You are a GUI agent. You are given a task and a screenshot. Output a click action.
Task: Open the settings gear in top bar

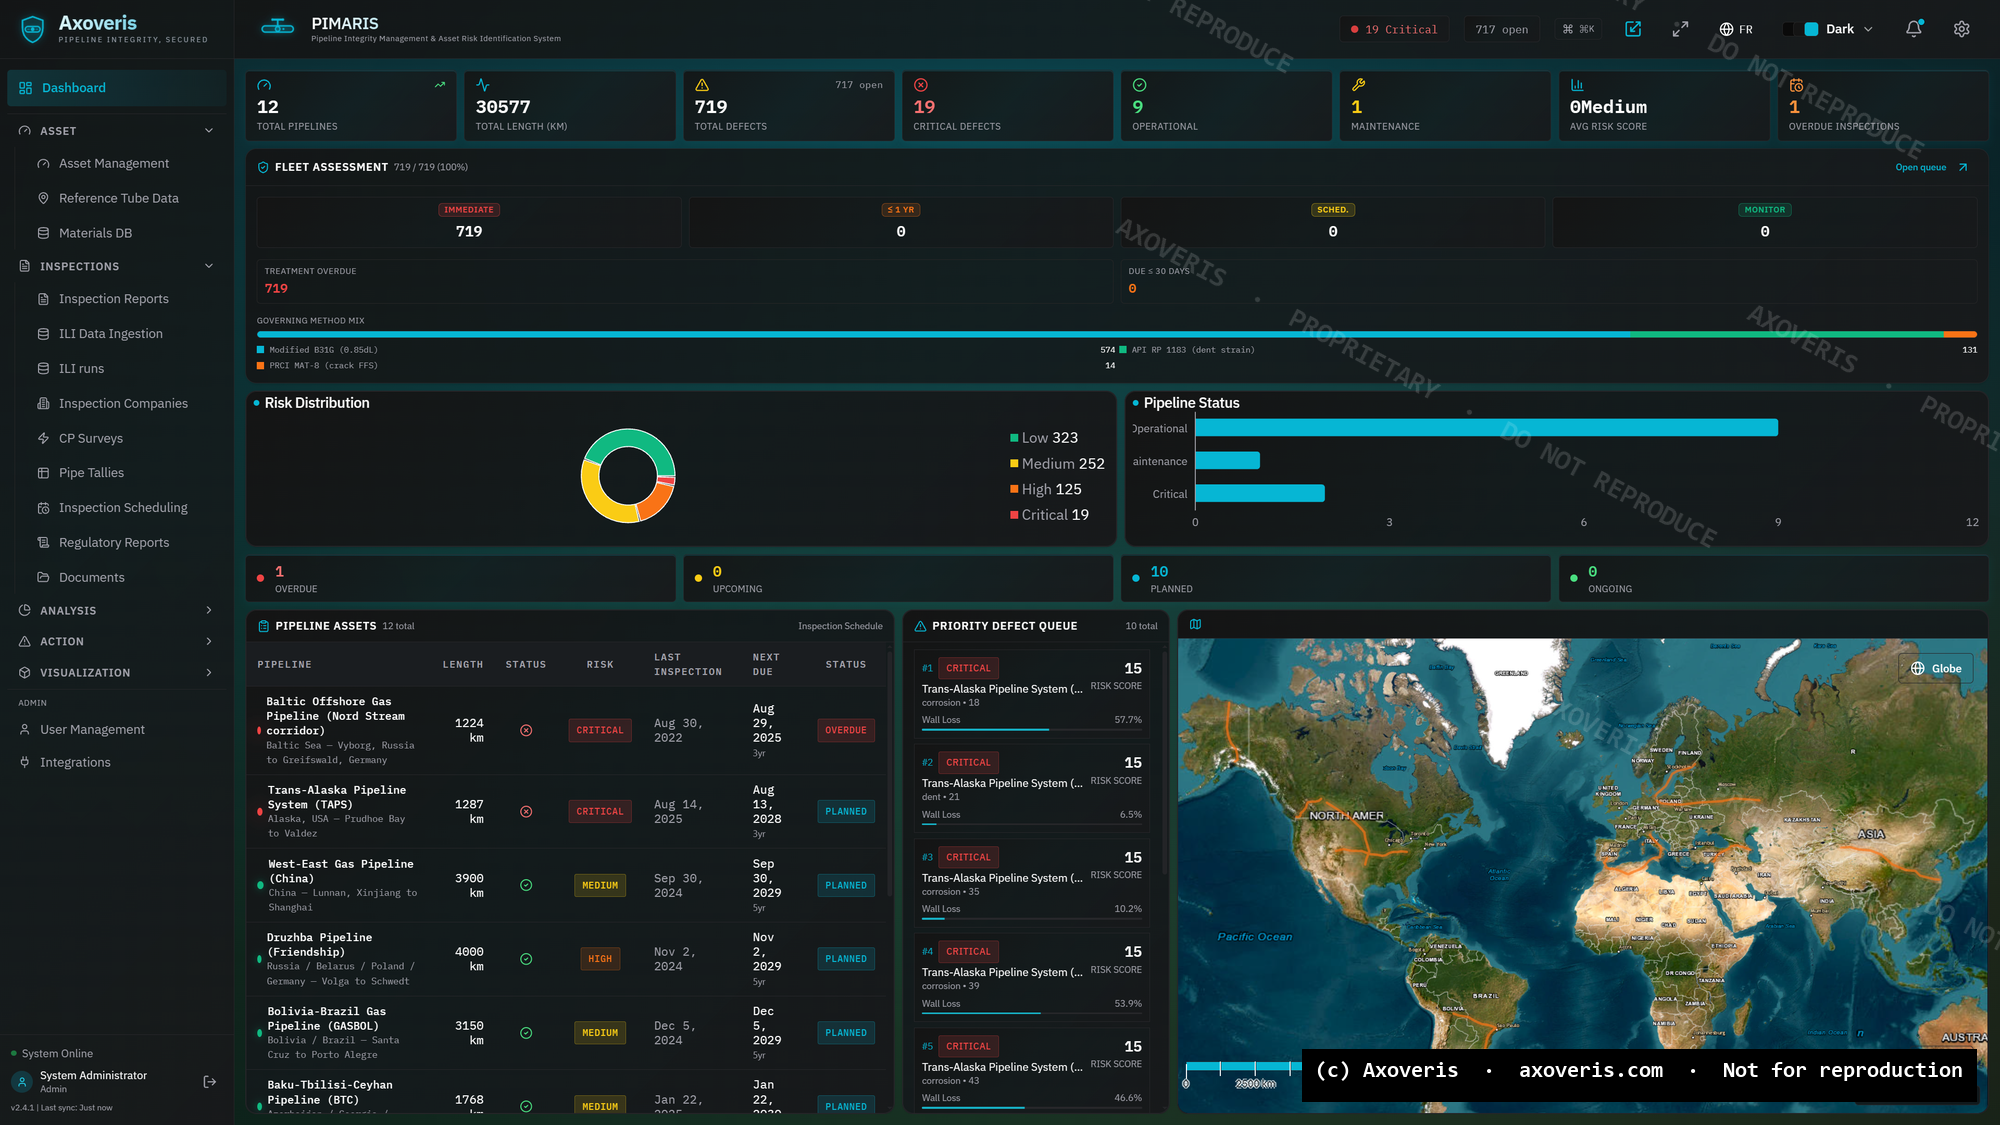click(x=1961, y=29)
